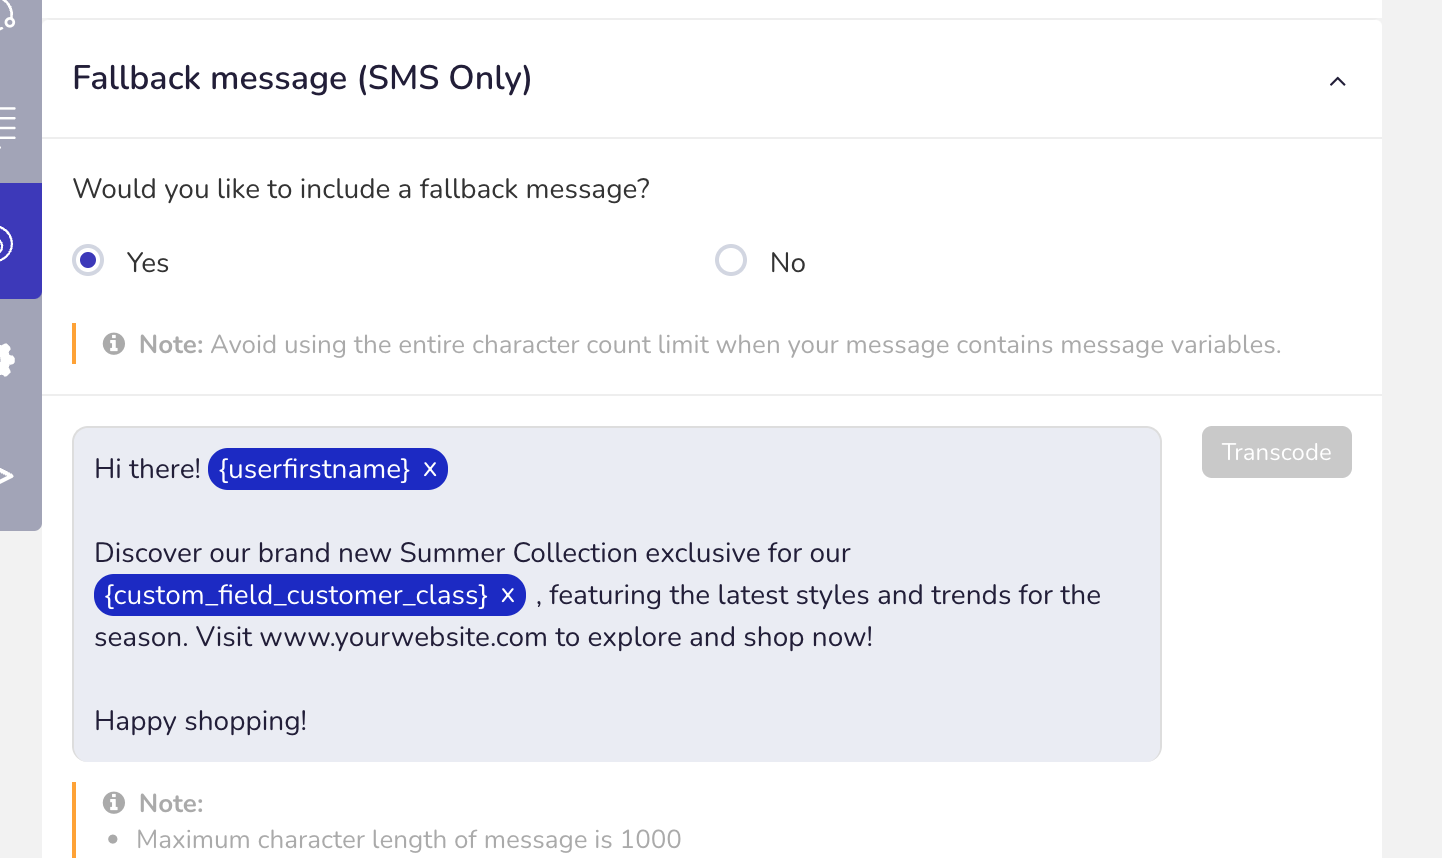Click the info icon beside the lower Note
Viewport: 1442px width, 858px height.
pyautogui.click(x=114, y=803)
